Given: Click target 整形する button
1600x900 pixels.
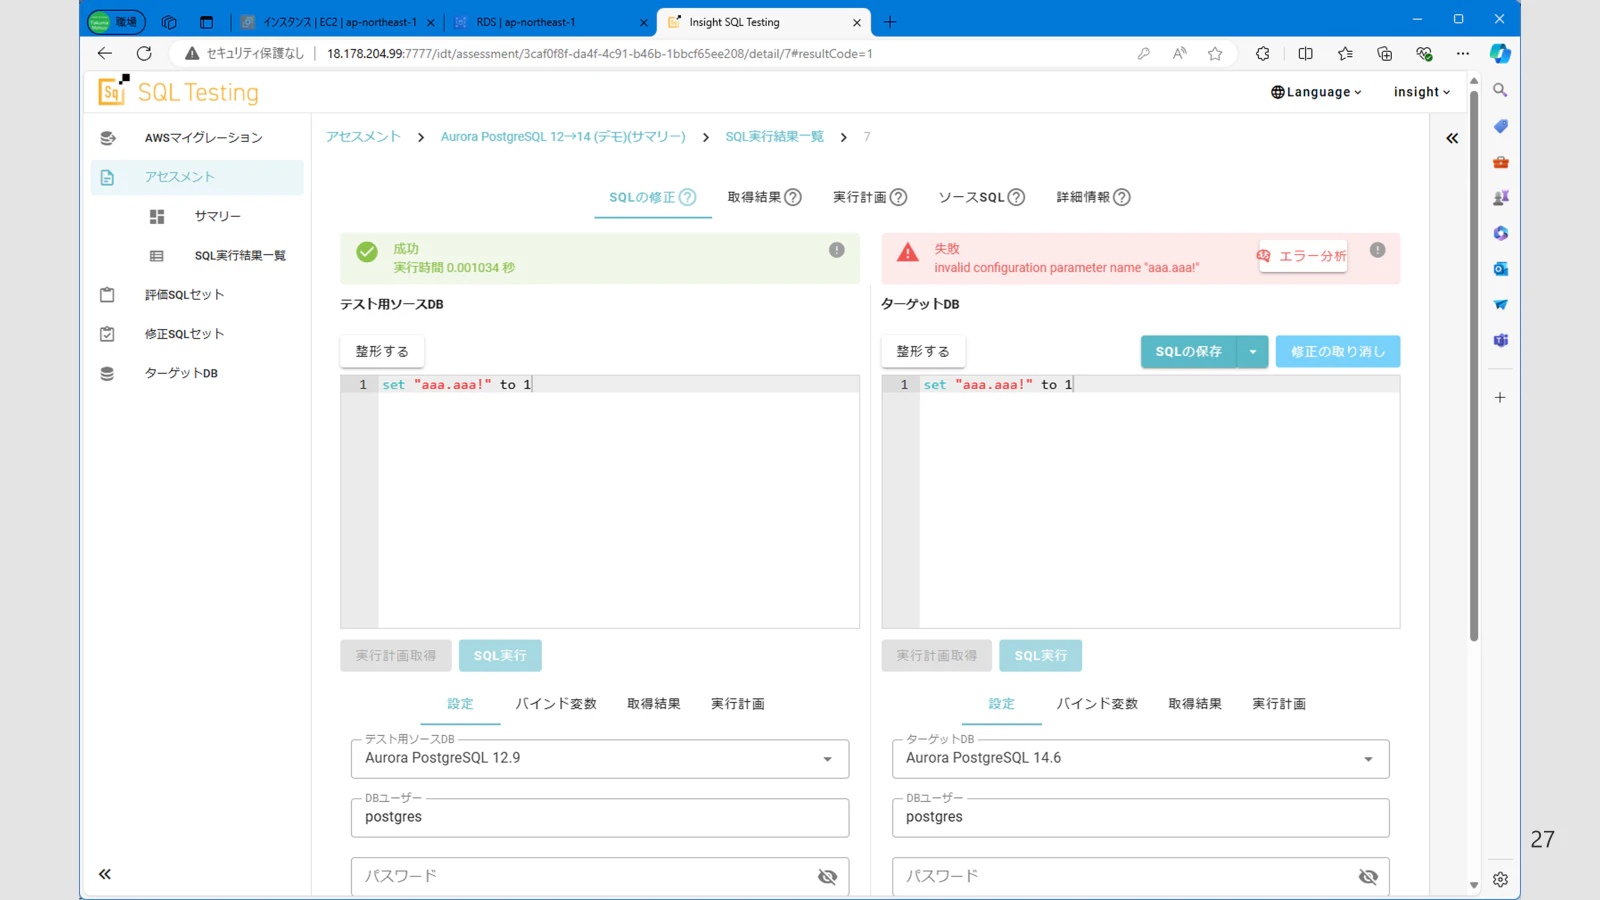Looking at the screenshot, I should 923,352.
